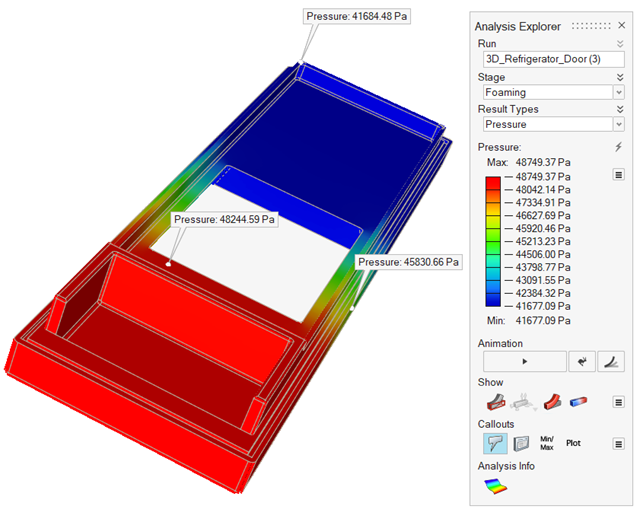Select the Pressure: 48244.59 Pa callout

(x=224, y=219)
